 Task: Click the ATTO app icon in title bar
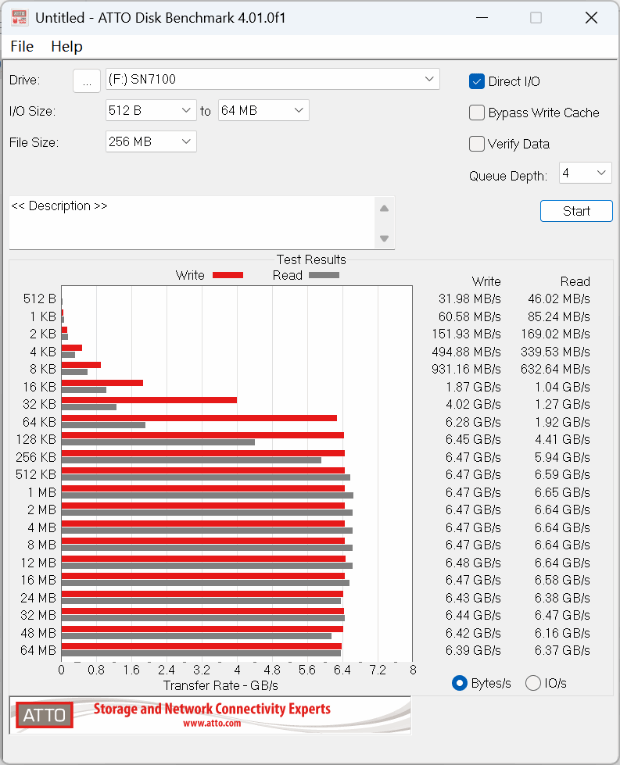pos(19,18)
